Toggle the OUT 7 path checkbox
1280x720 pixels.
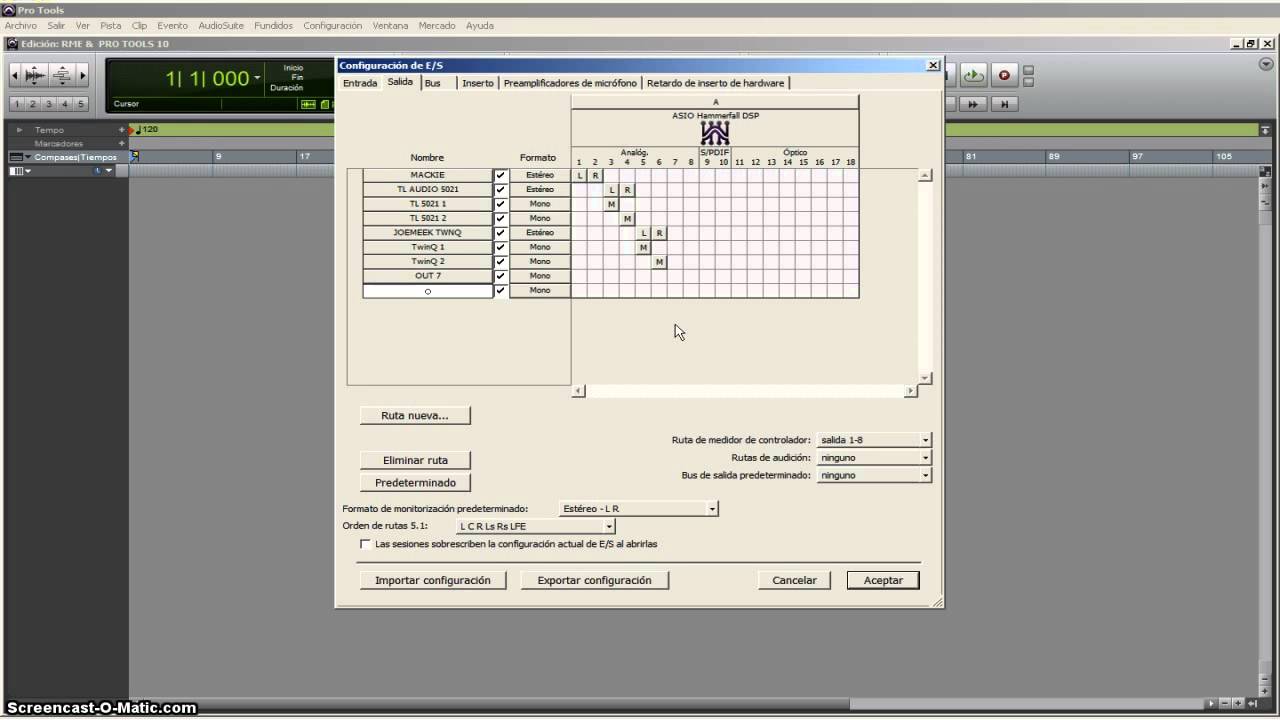[501, 276]
